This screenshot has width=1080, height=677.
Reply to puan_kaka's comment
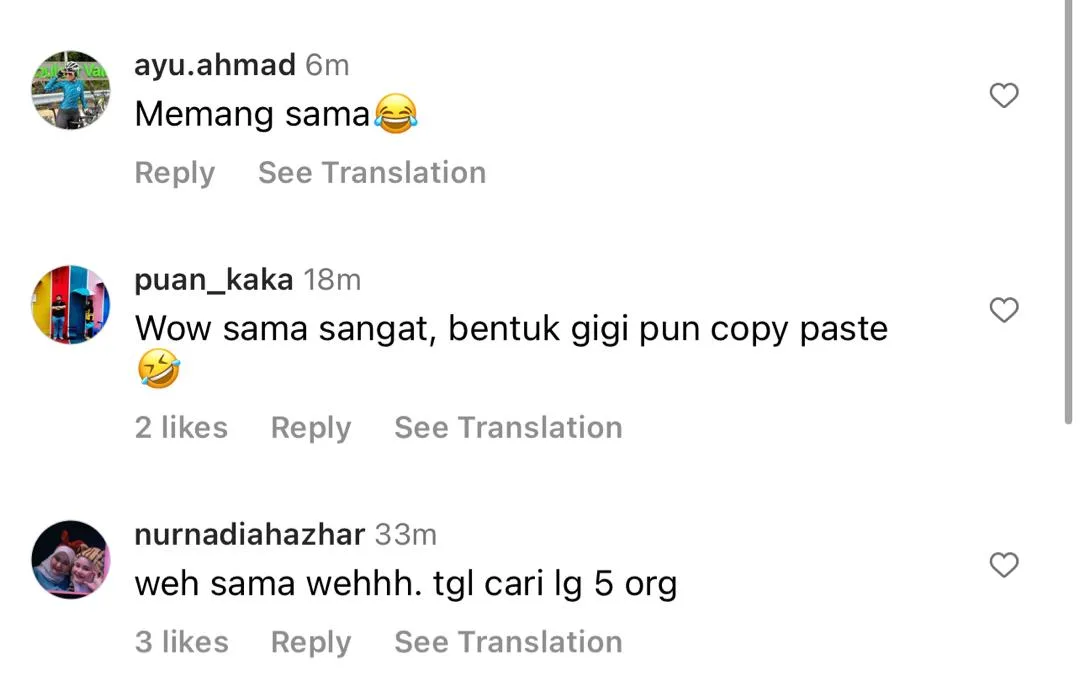click(311, 428)
